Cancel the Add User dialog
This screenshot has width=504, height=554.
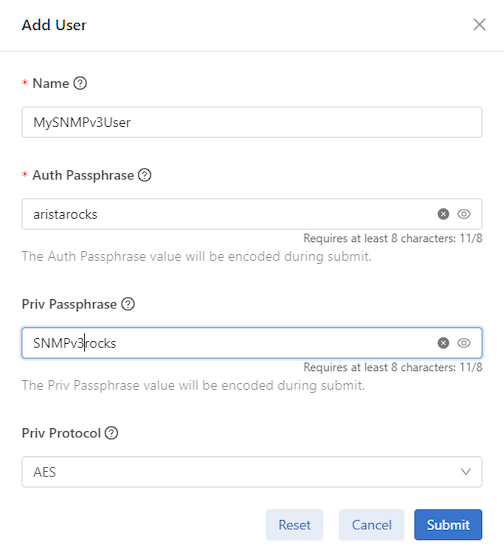pyautogui.click(x=371, y=525)
